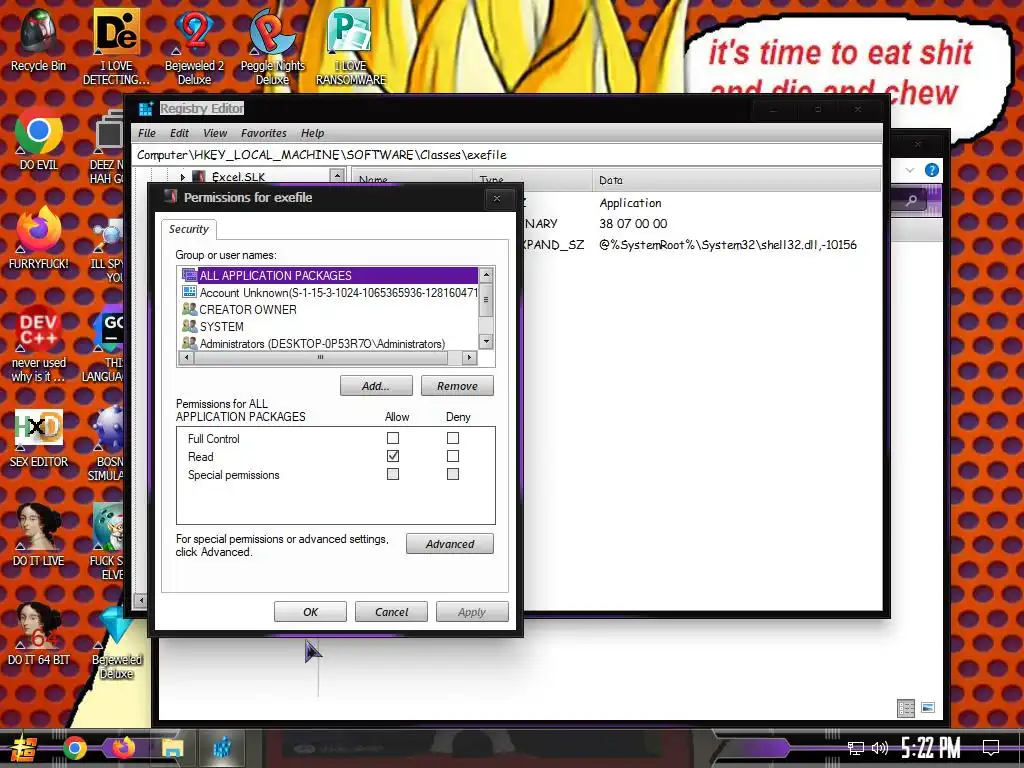Click the registry address bar path
Image resolution: width=1024 pixels, height=768 pixels.
click(321, 155)
